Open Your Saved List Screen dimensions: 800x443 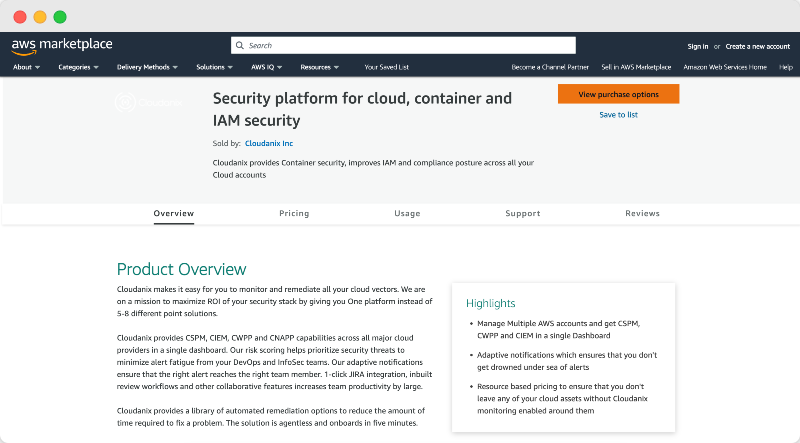386,67
